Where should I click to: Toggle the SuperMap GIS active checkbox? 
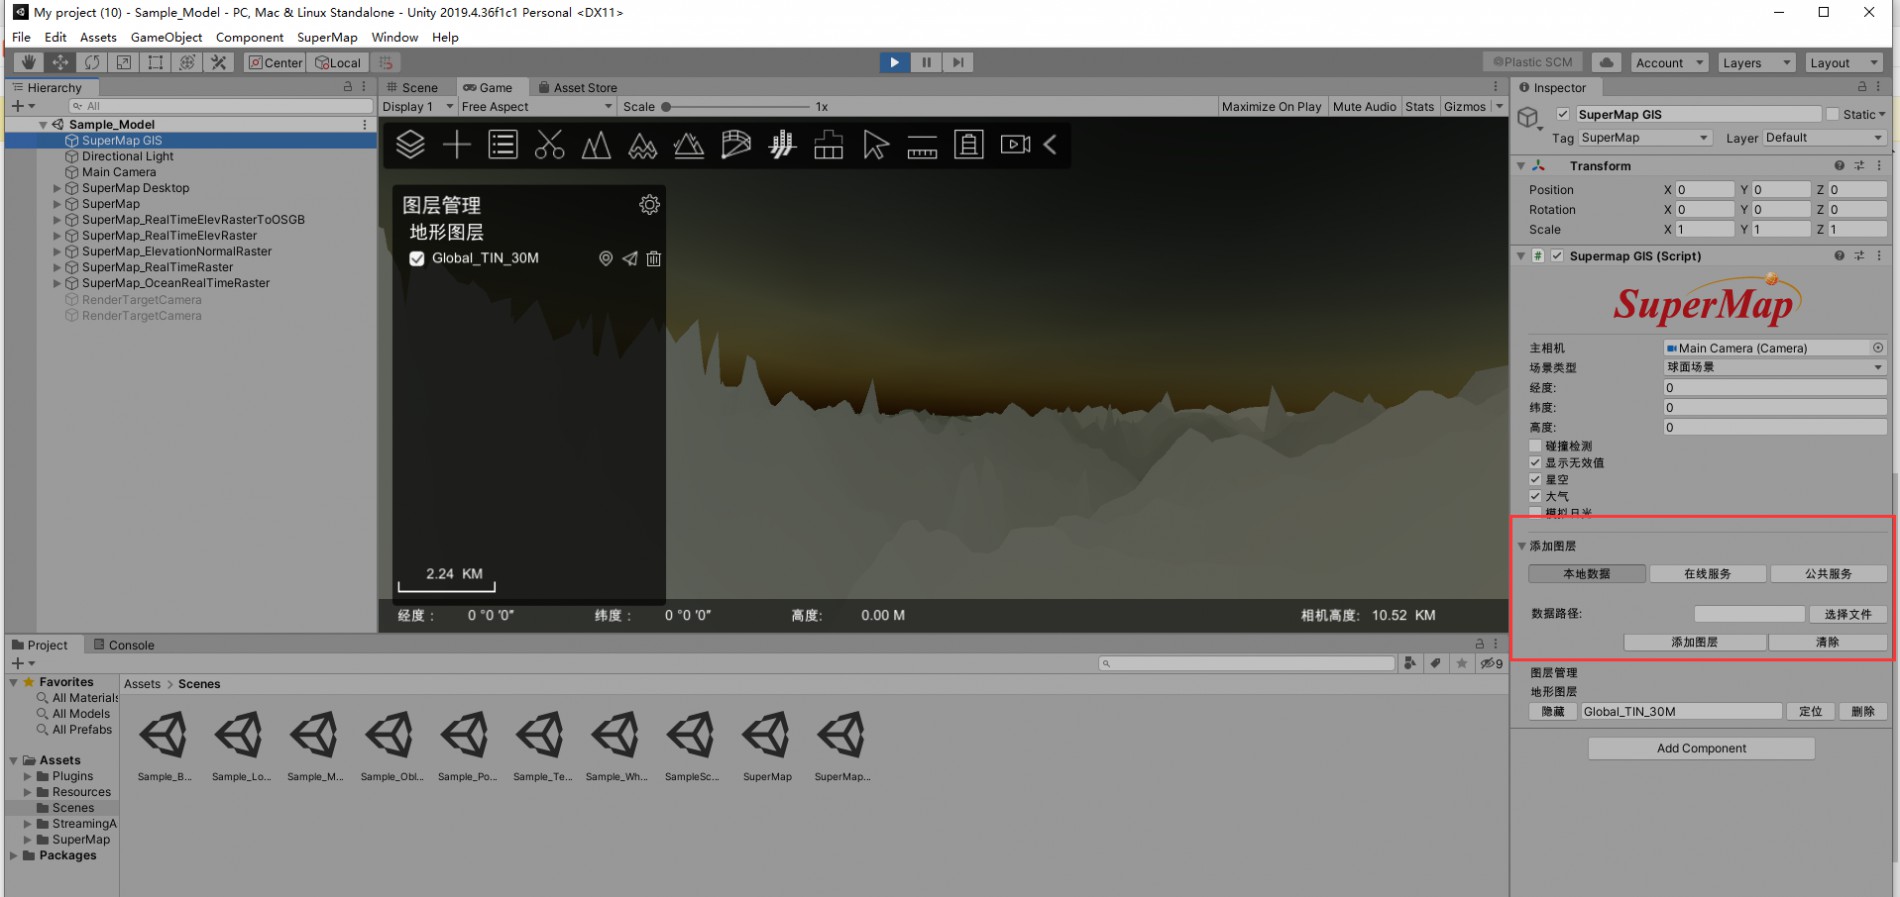coord(1563,115)
